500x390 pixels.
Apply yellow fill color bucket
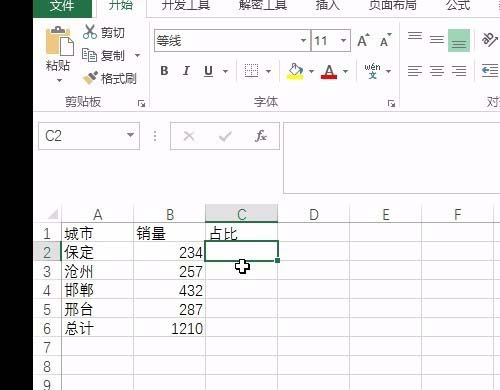295,71
